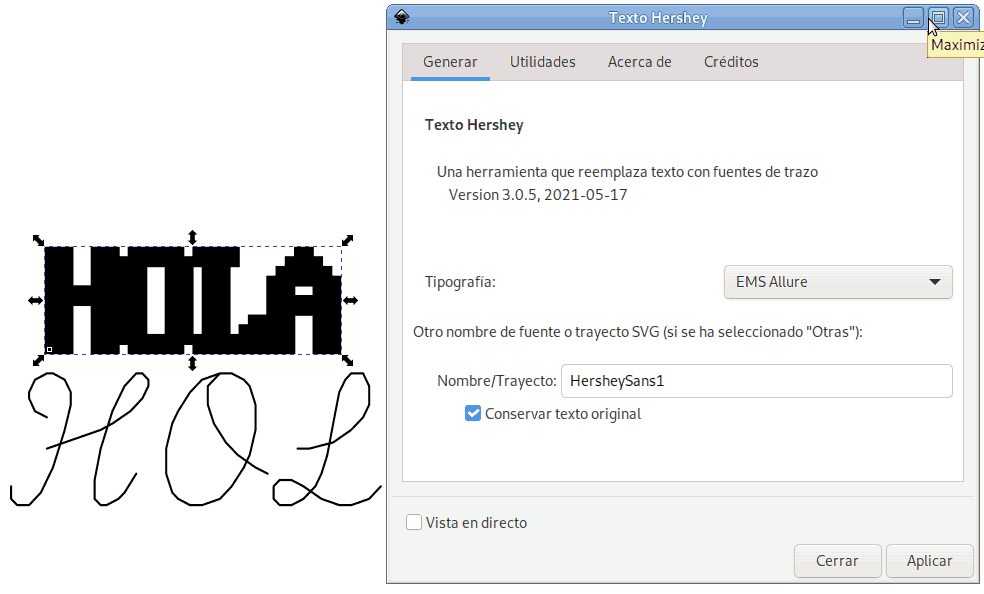Open the Tipografía dropdown showing EMS Allure

coord(838,282)
